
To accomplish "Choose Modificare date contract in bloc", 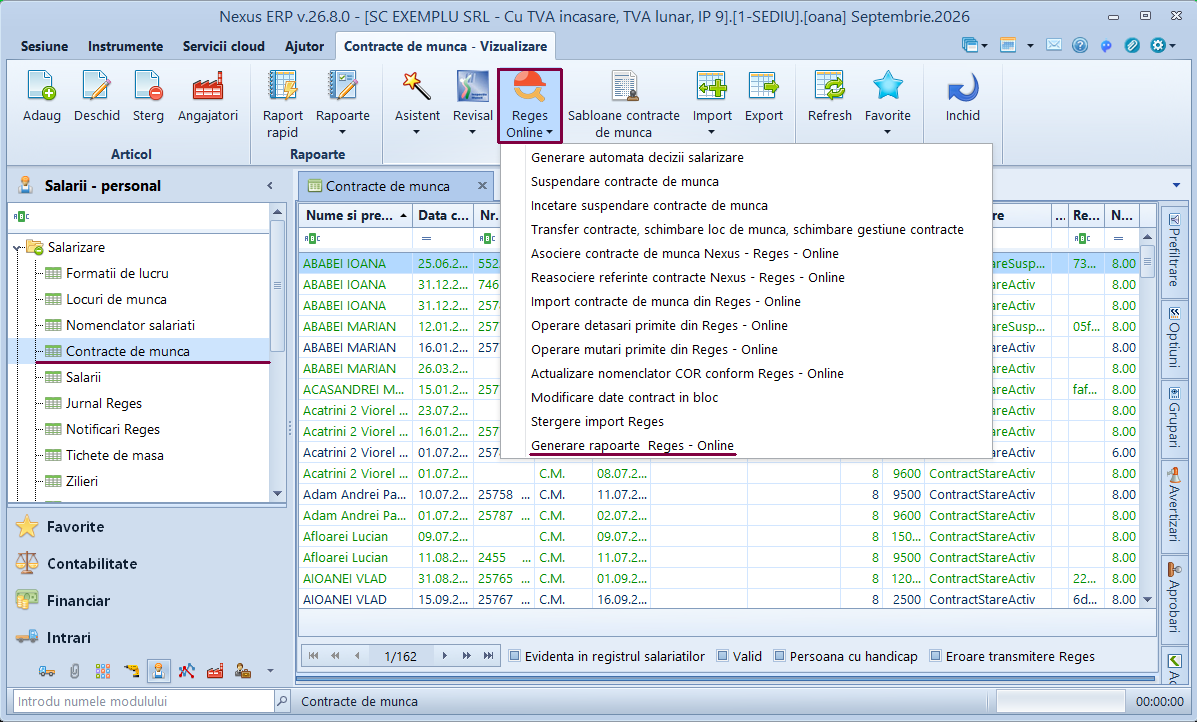I will [x=624, y=398].
